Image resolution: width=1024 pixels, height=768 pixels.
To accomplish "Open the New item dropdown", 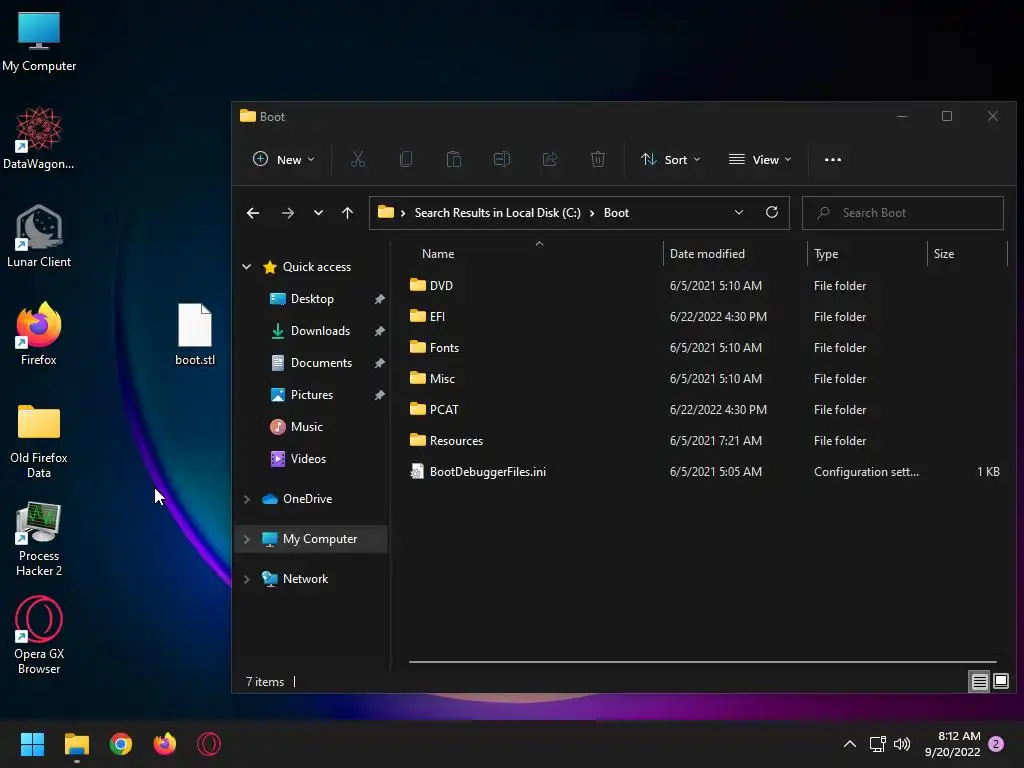I will point(284,159).
